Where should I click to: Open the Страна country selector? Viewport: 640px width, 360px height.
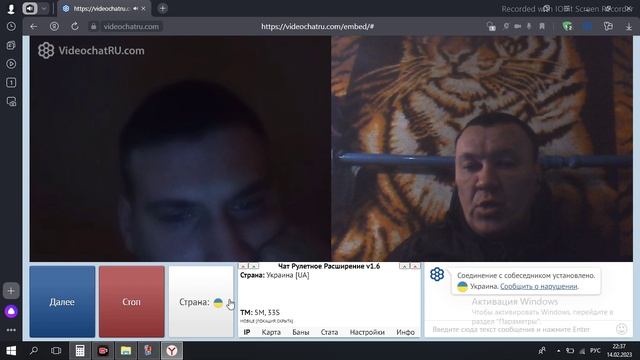(x=201, y=302)
